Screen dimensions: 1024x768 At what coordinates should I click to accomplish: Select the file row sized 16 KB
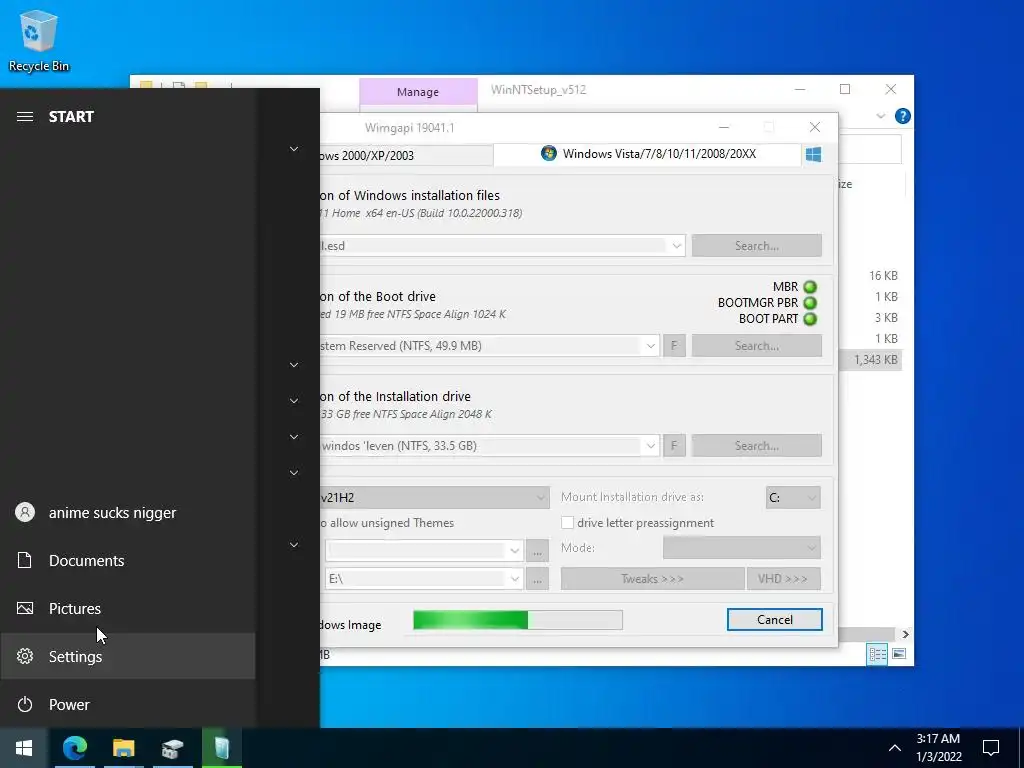tap(871, 276)
